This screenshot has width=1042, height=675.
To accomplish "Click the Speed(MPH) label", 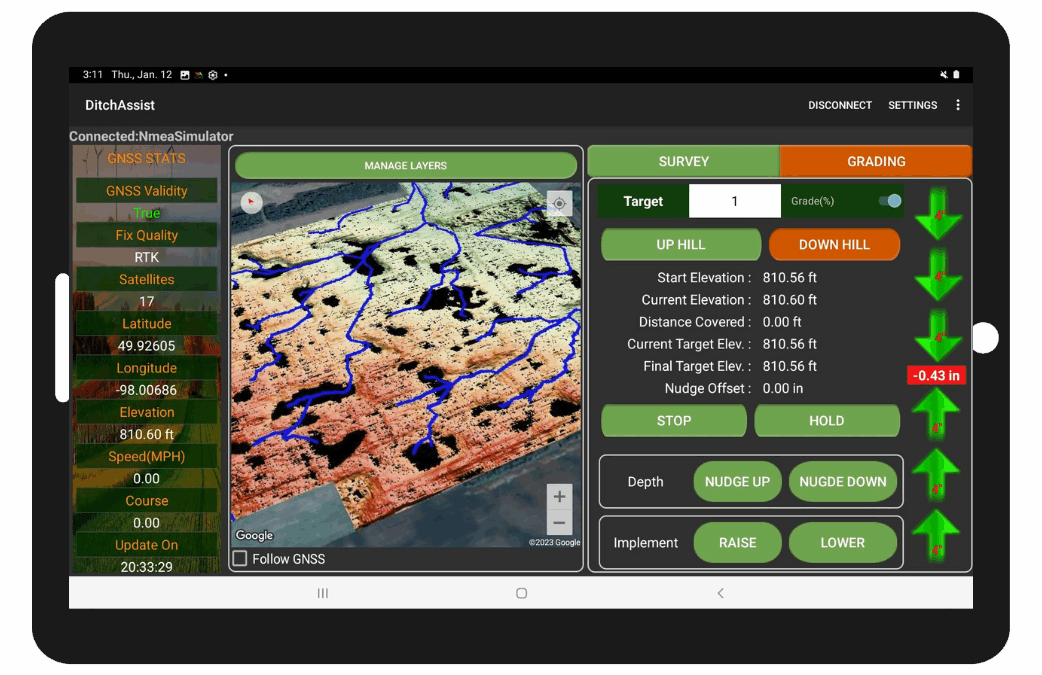I will point(147,456).
